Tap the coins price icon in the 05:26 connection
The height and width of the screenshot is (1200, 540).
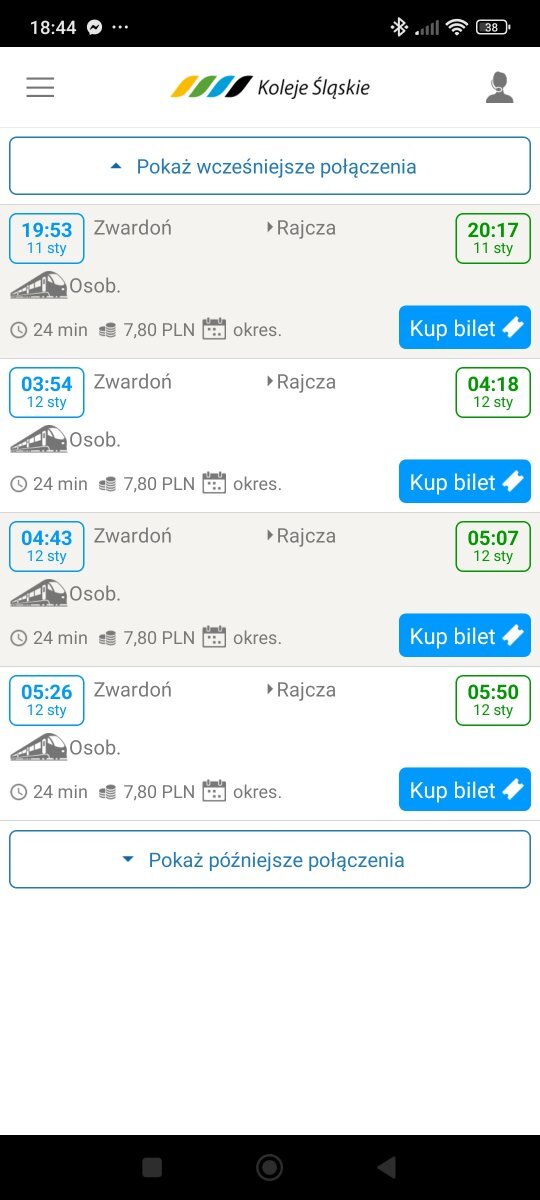108,791
